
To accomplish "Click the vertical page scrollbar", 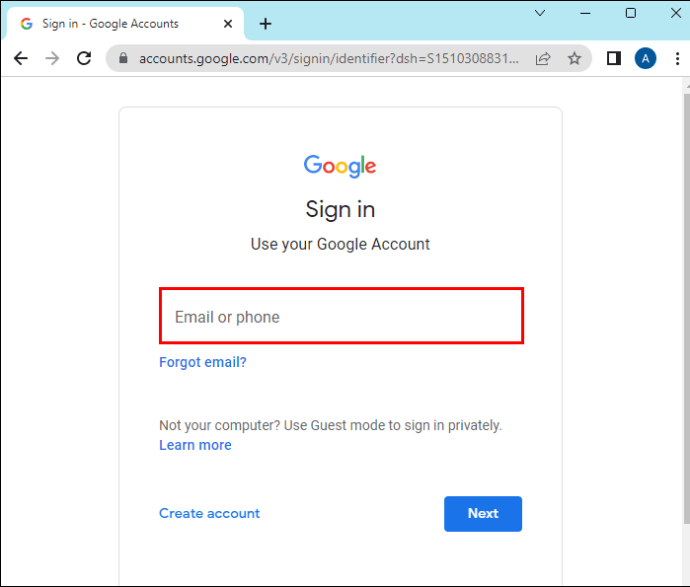I will pyautogui.click(x=684, y=300).
